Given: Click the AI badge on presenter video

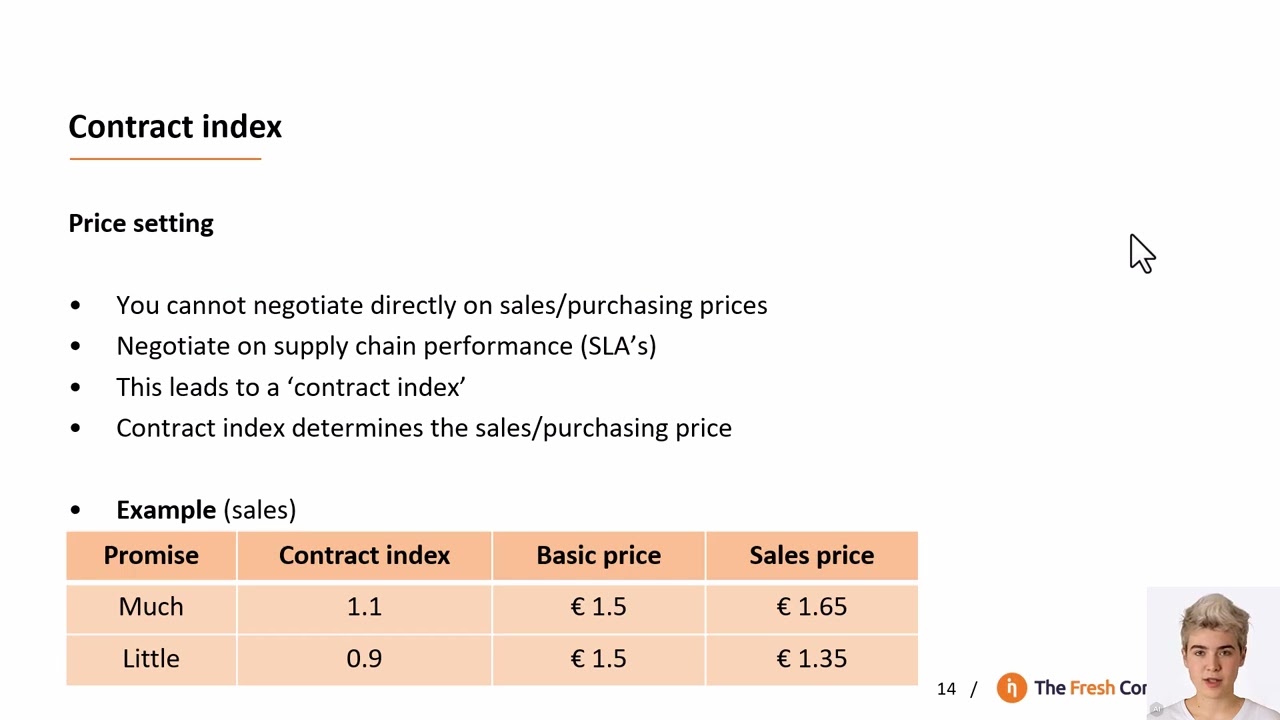Looking at the screenshot, I should [x=1156, y=709].
